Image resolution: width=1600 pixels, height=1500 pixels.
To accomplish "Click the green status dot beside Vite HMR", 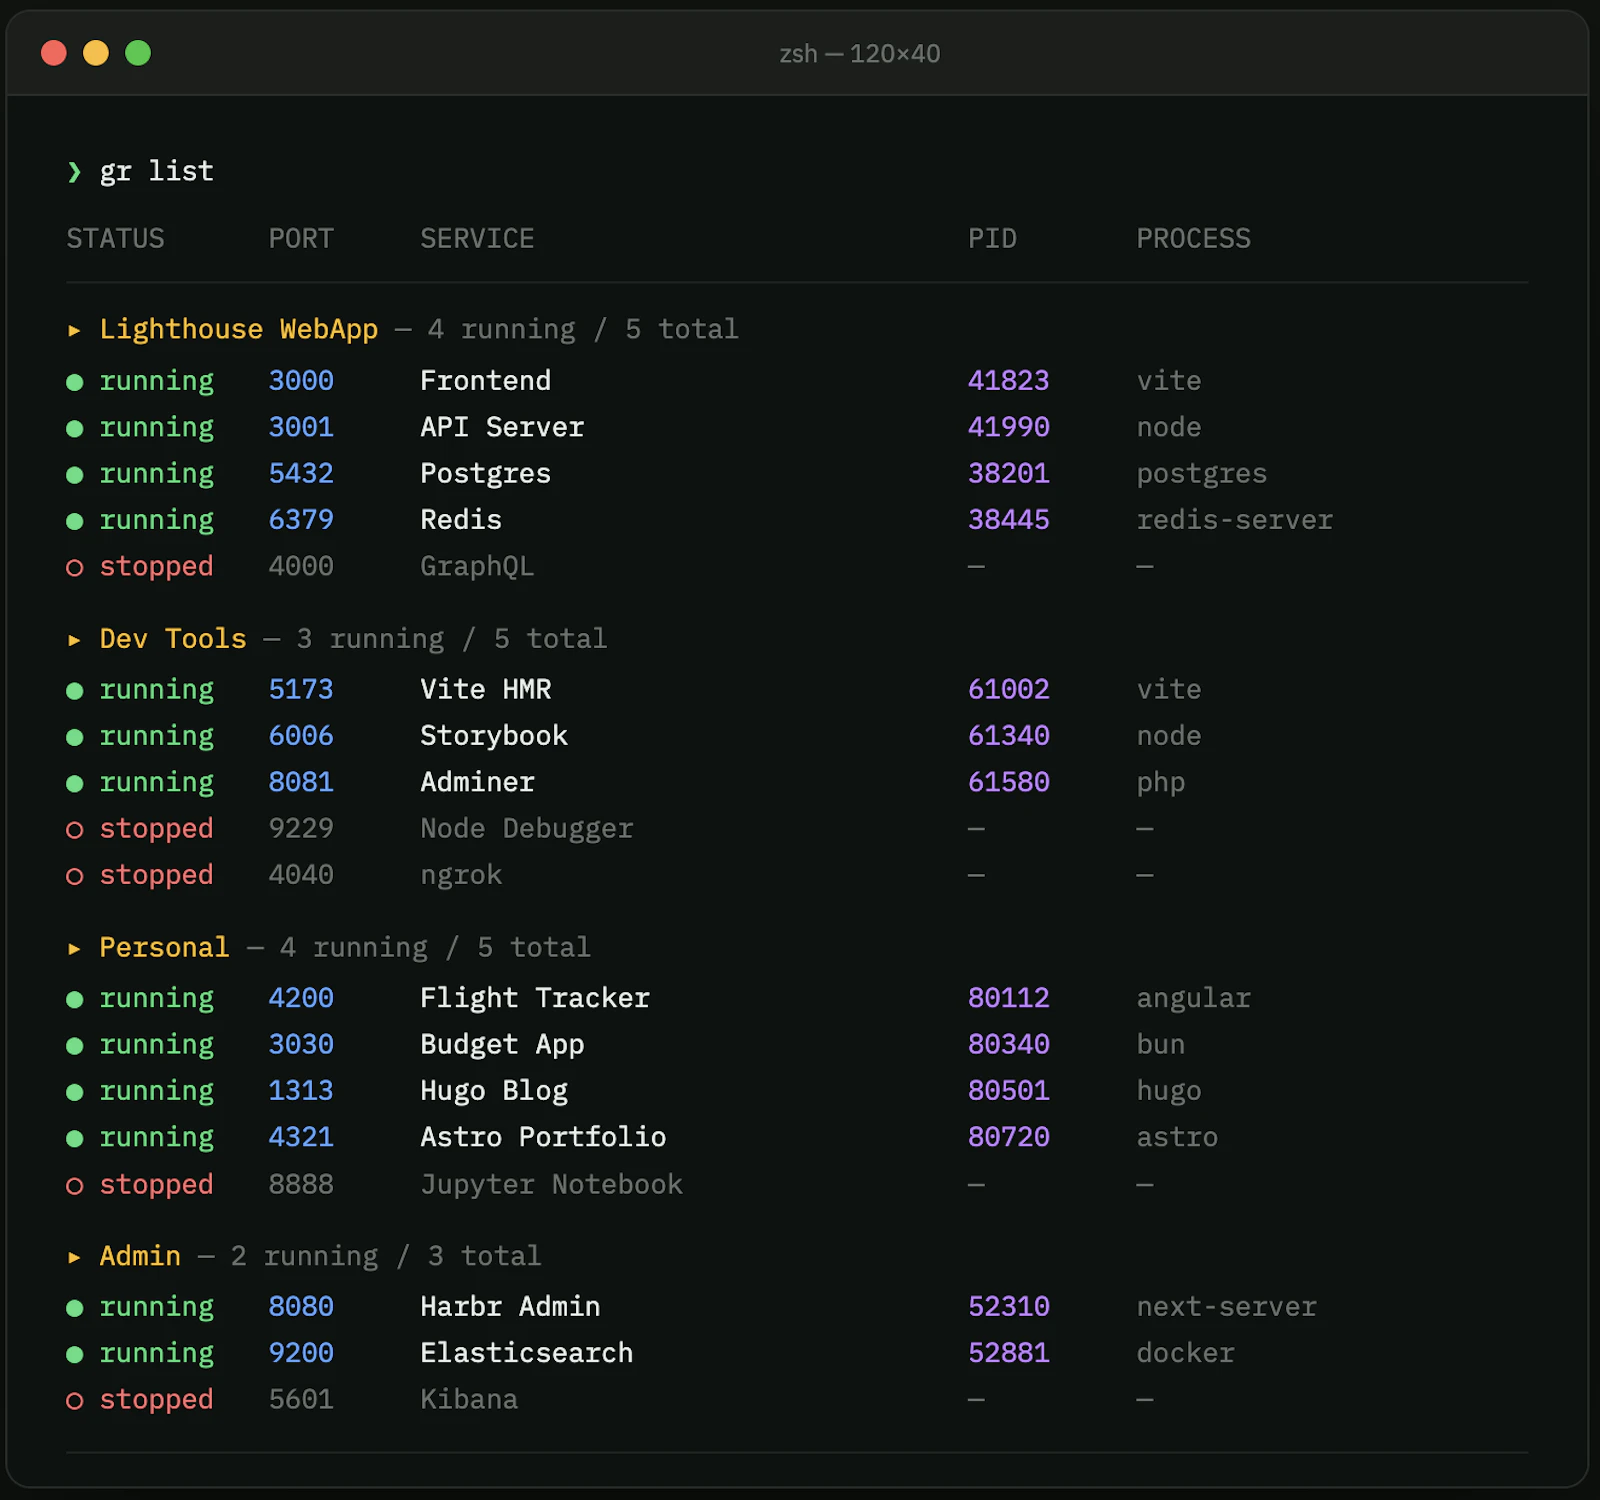I will click(74, 691).
